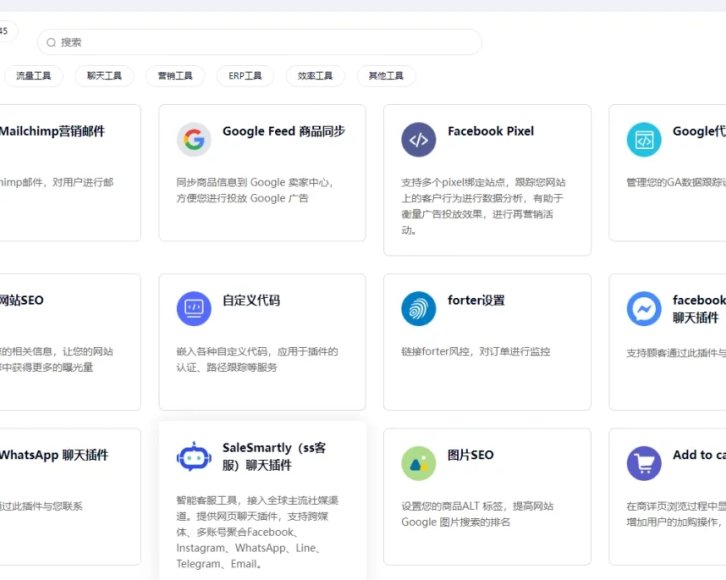The image size is (726, 580).
Task: Filter by 聊天工具 category
Action: pyautogui.click(x=104, y=76)
